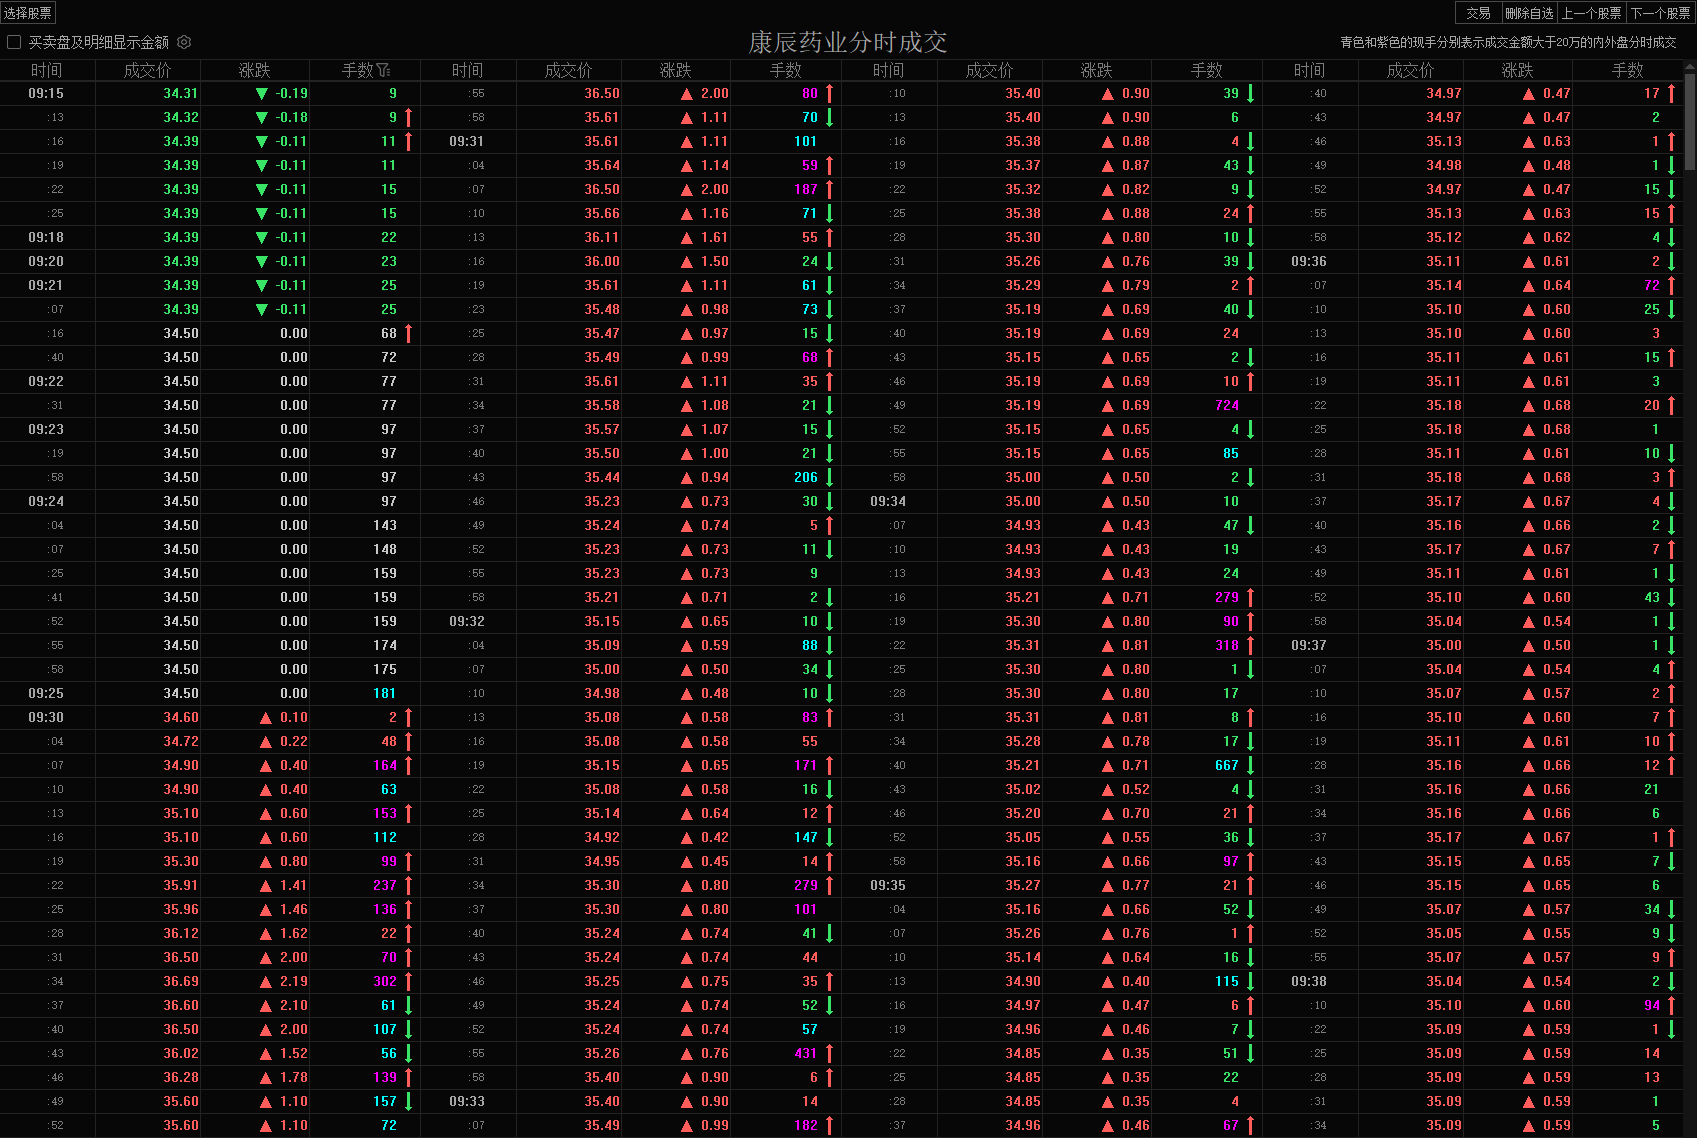Viewport: 1697px width, 1138px height.
Task: Click the cyan volume 667
Action: click(1227, 765)
